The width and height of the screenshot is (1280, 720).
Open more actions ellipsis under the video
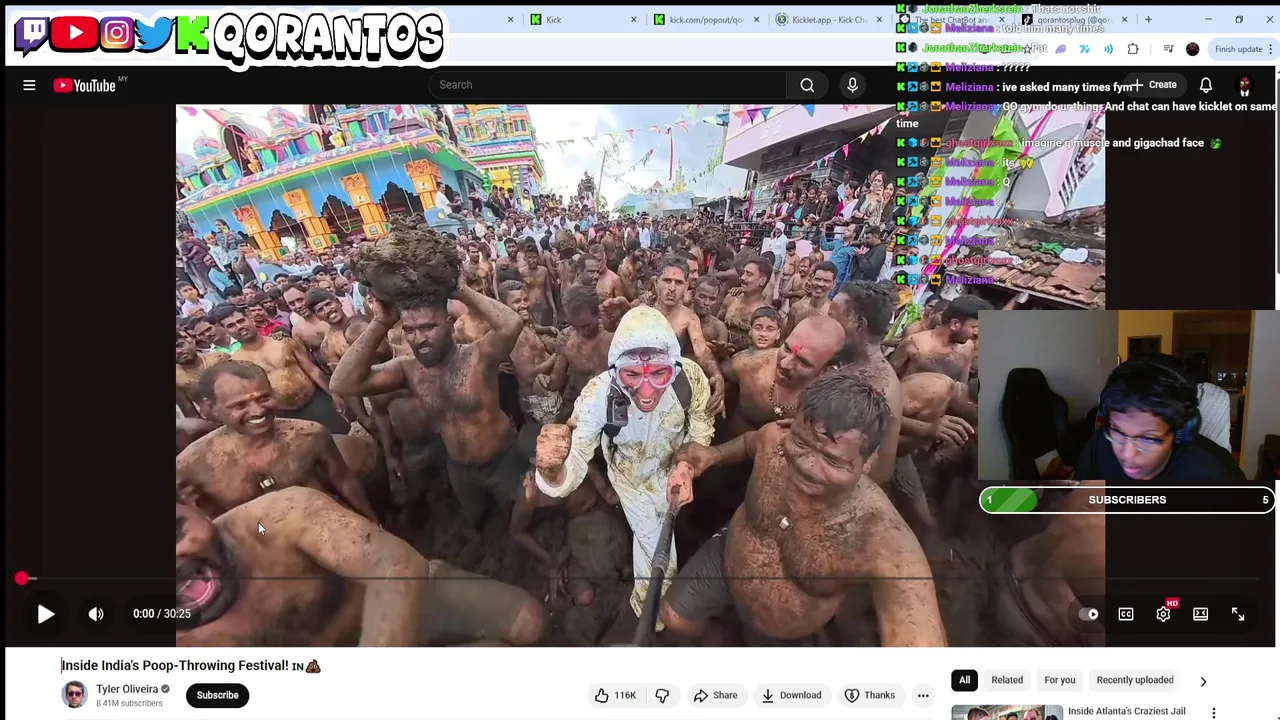tap(923, 695)
